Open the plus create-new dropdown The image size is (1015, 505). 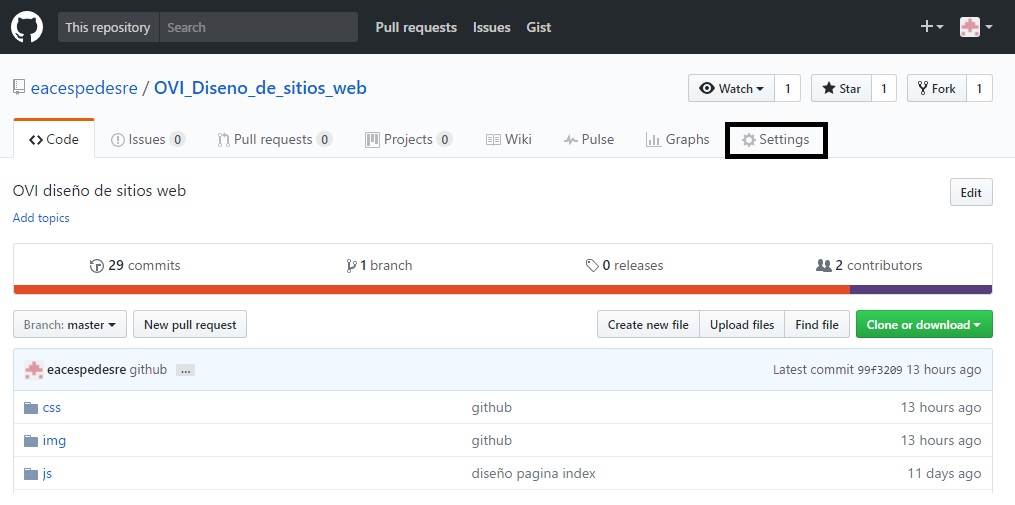click(x=931, y=27)
